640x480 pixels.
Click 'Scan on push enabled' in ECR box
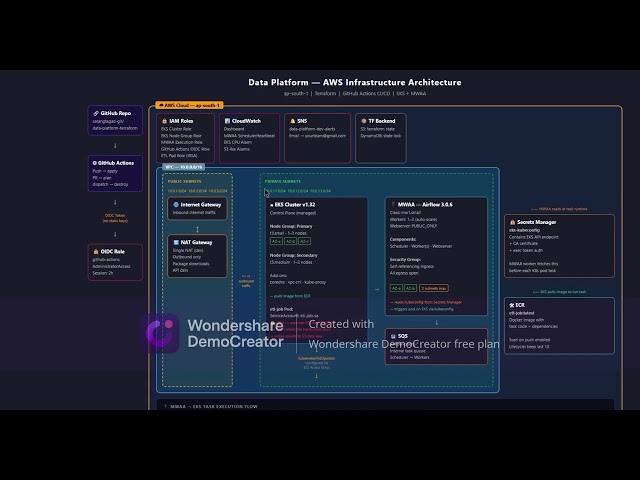[x=529, y=340]
